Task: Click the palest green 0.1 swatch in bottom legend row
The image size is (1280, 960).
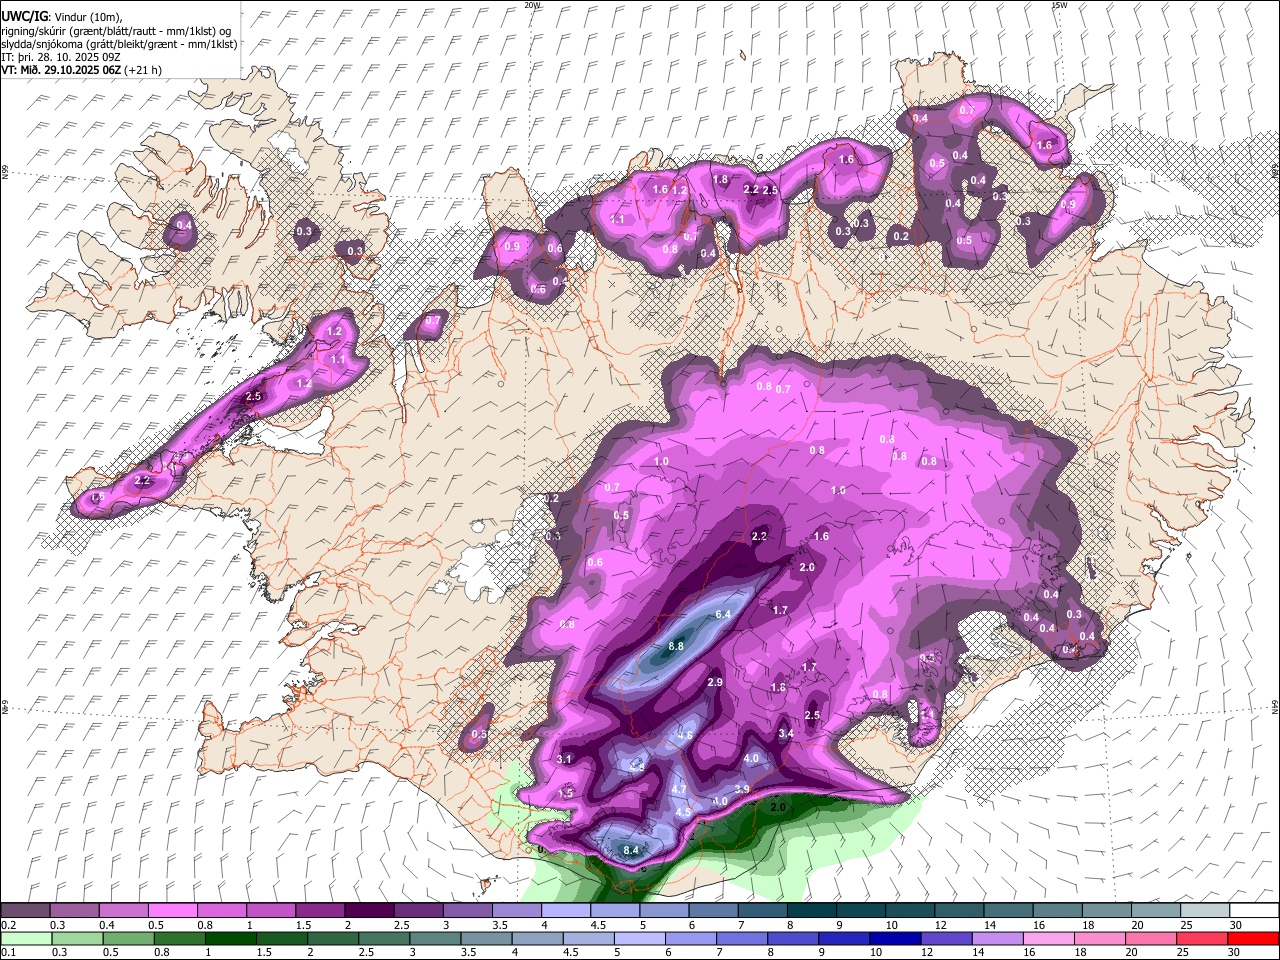Action: point(25,938)
